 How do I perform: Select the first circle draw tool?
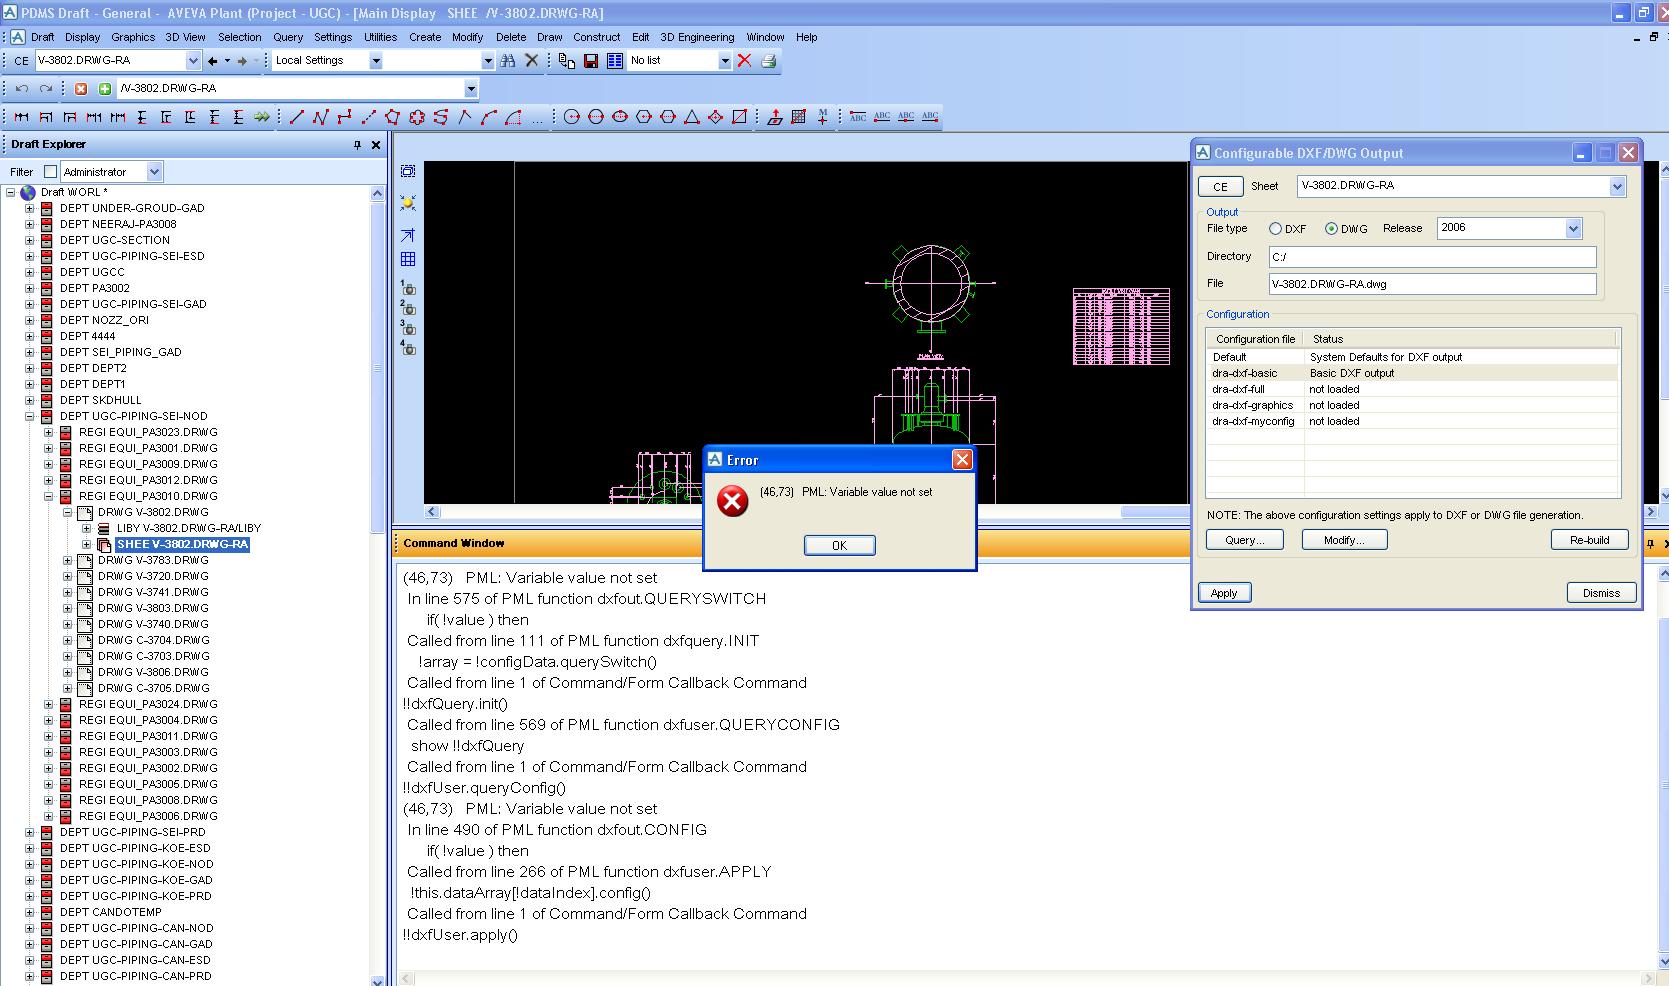[572, 117]
